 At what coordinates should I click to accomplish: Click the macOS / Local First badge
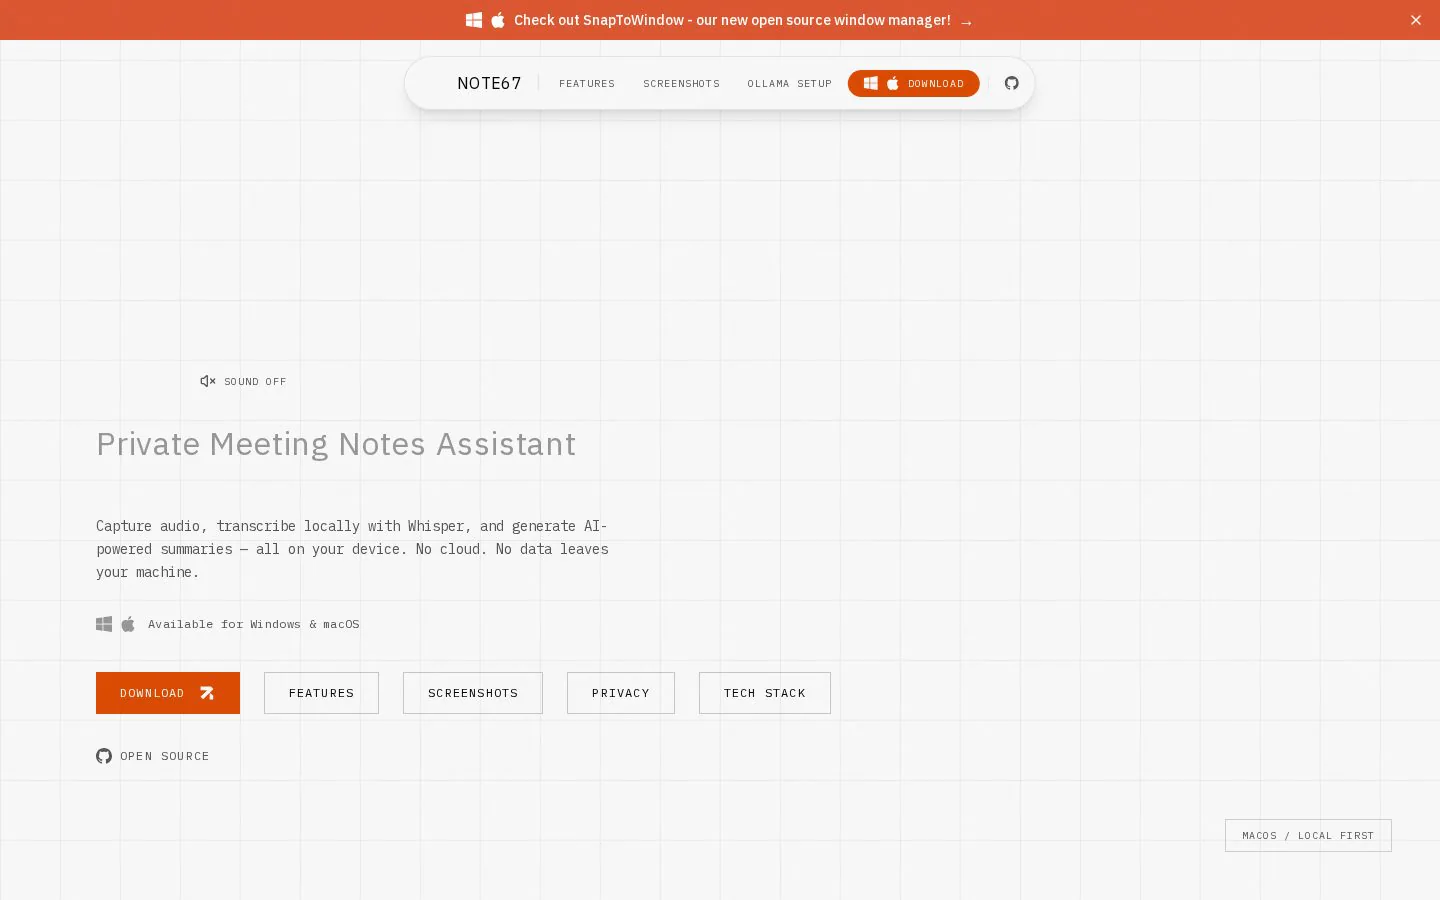click(1308, 835)
